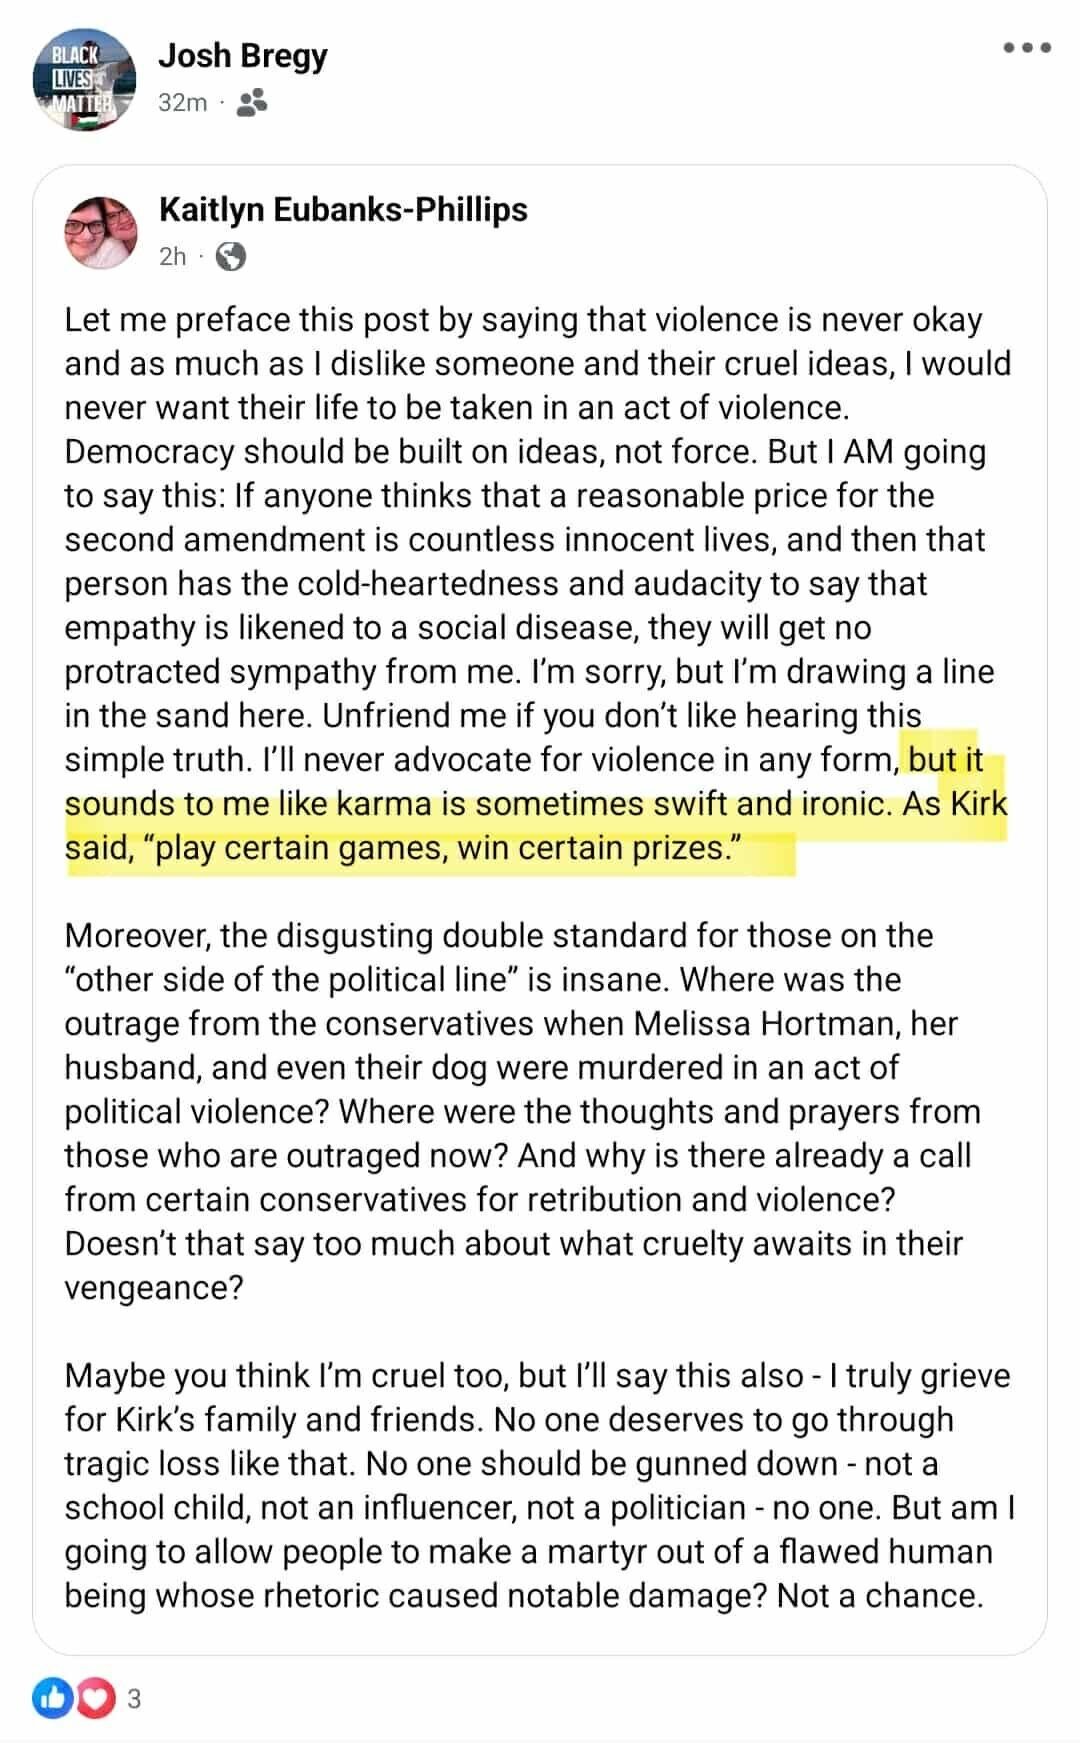Click Josh Bregy's Black Lives Matter avatar
Screen dimensions: 1080x1743
tap(84, 80)
